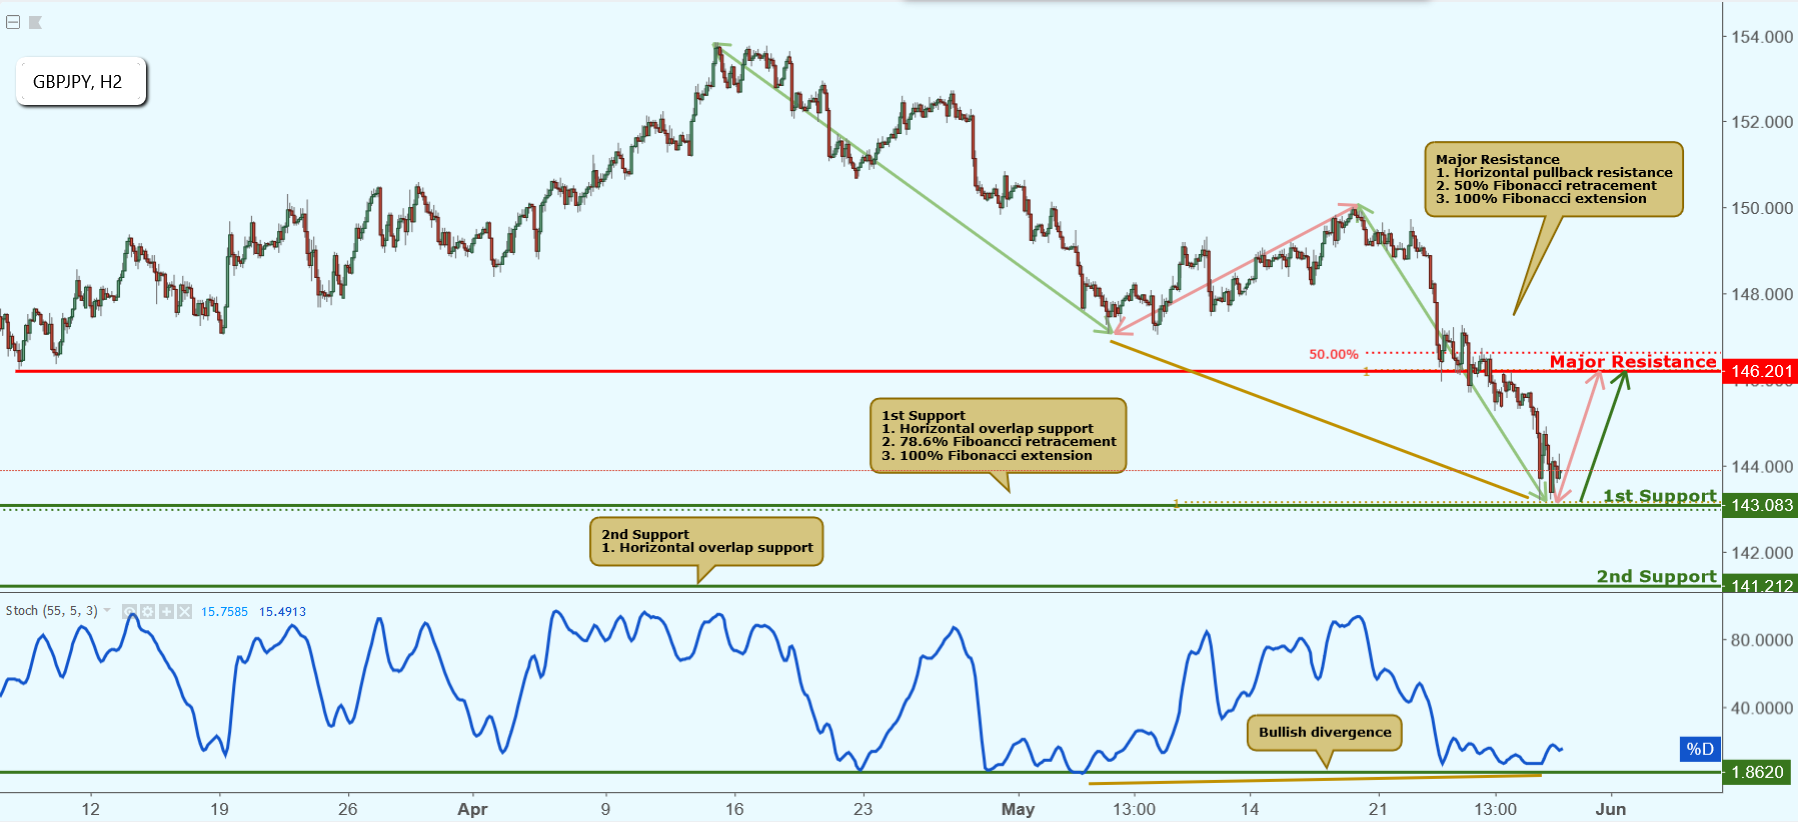Viewport: 1798px width, 823px height.
Task: Click the Apr date label on time axis
Action: (x=472, y=809)
